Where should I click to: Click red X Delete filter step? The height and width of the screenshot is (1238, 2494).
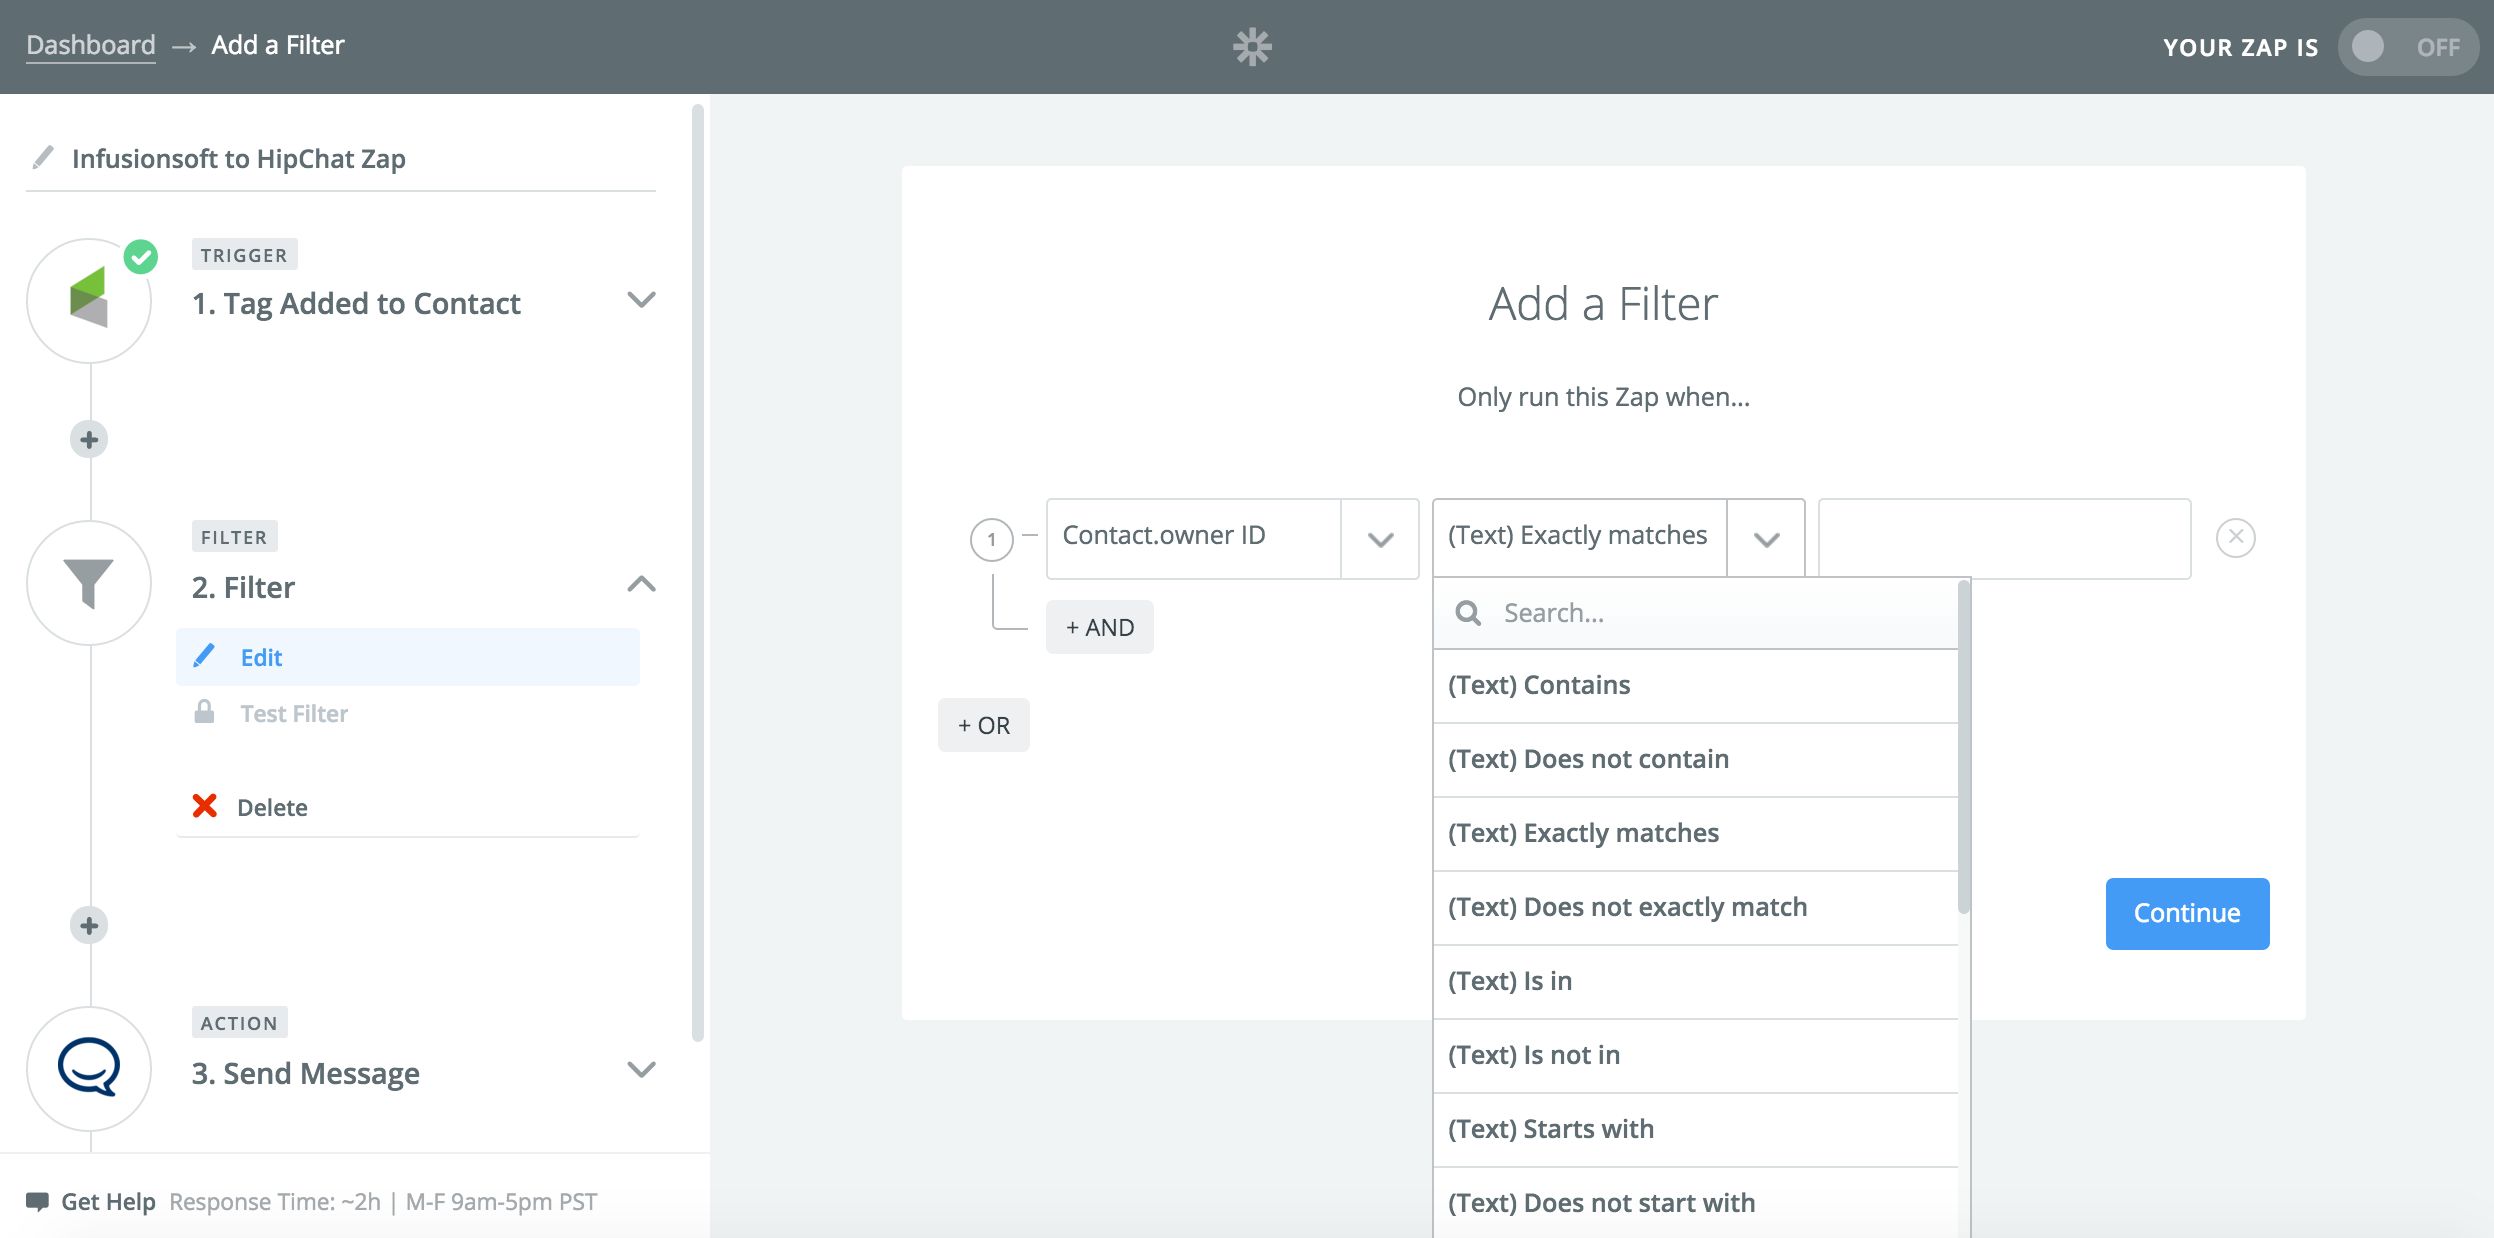[x=205, y=806]
